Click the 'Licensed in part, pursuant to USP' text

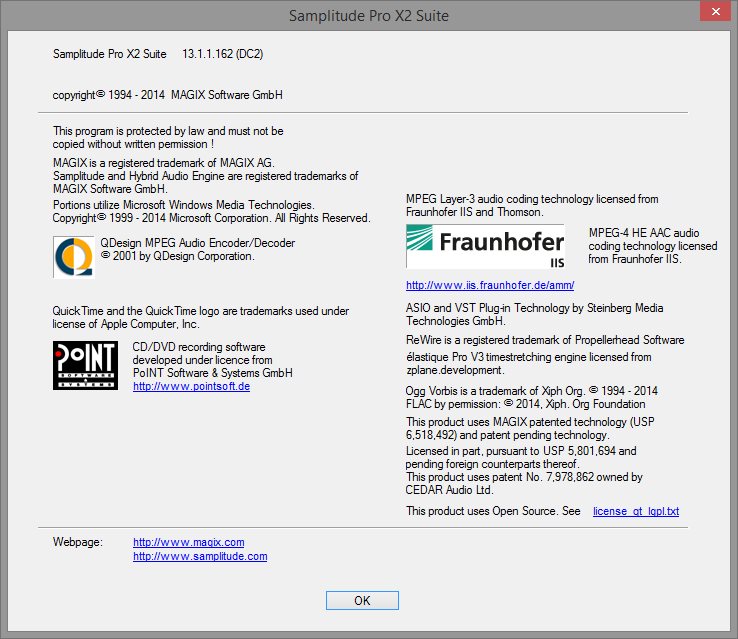click(521, 457)
